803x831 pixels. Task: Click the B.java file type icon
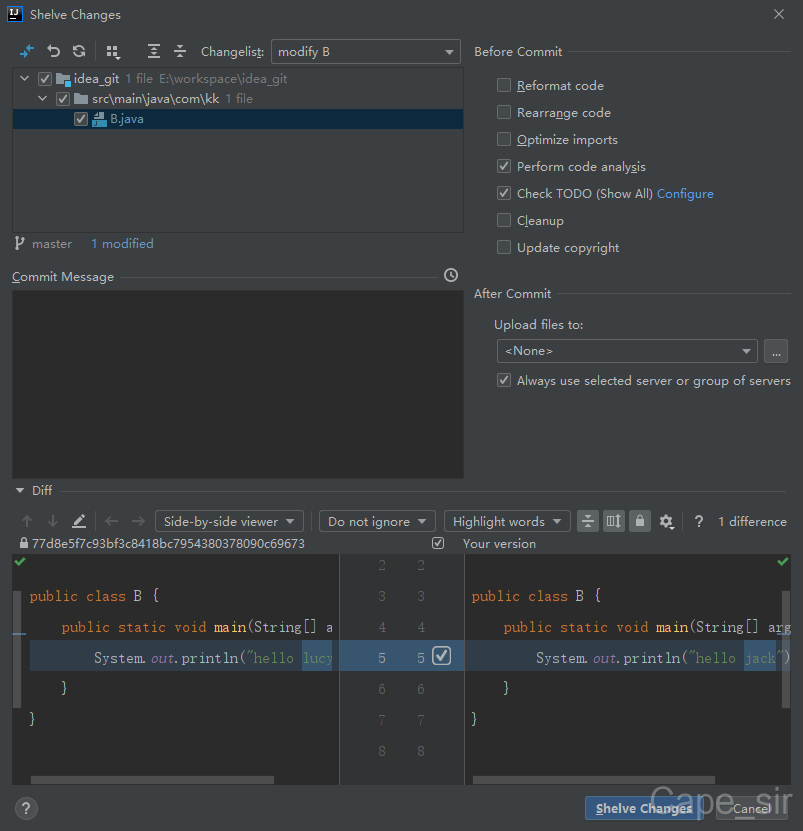[99, 119]
